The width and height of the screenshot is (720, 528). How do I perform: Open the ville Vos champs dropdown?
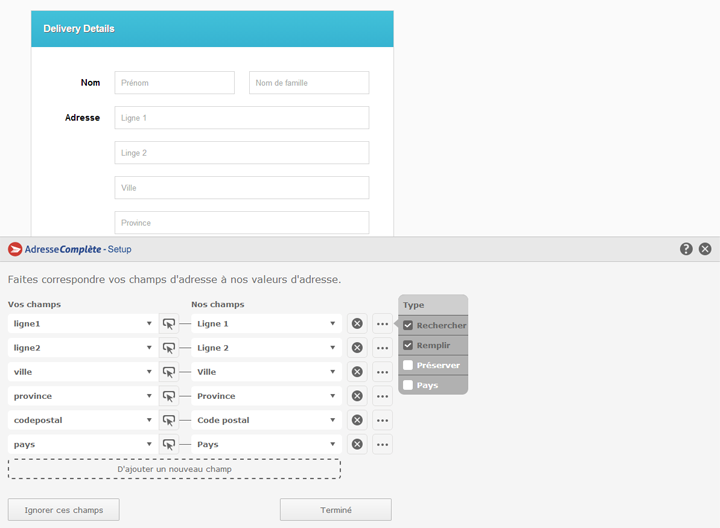click(x=83, y=372)
